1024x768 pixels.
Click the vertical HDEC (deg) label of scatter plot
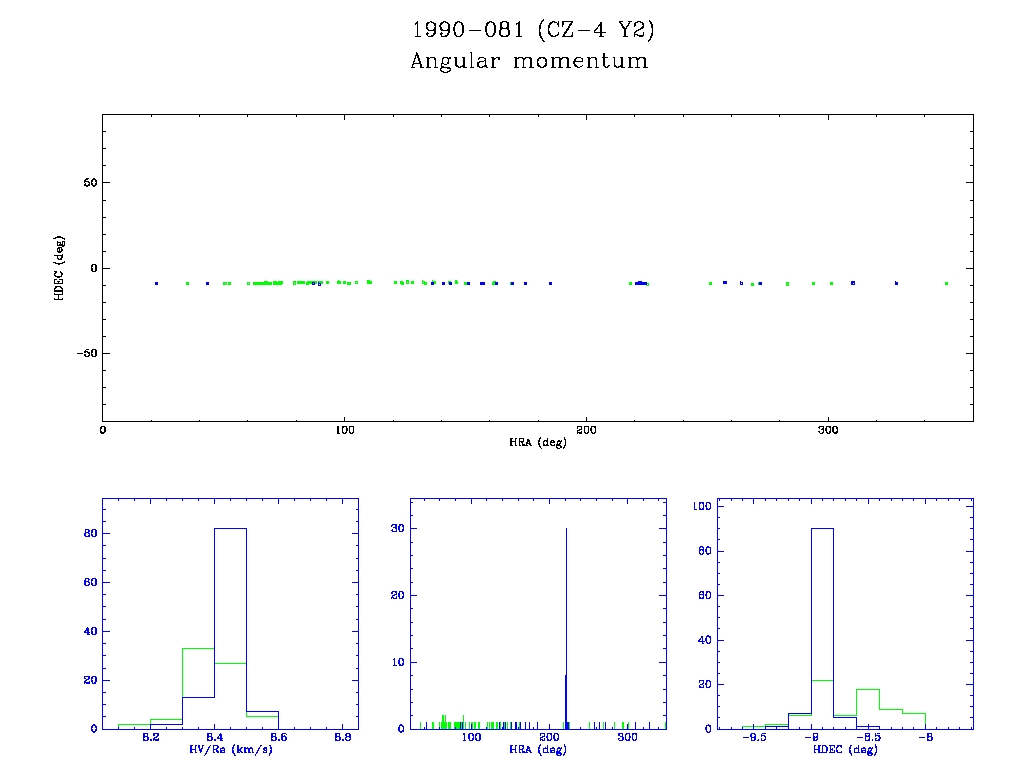tap(59, 267)
